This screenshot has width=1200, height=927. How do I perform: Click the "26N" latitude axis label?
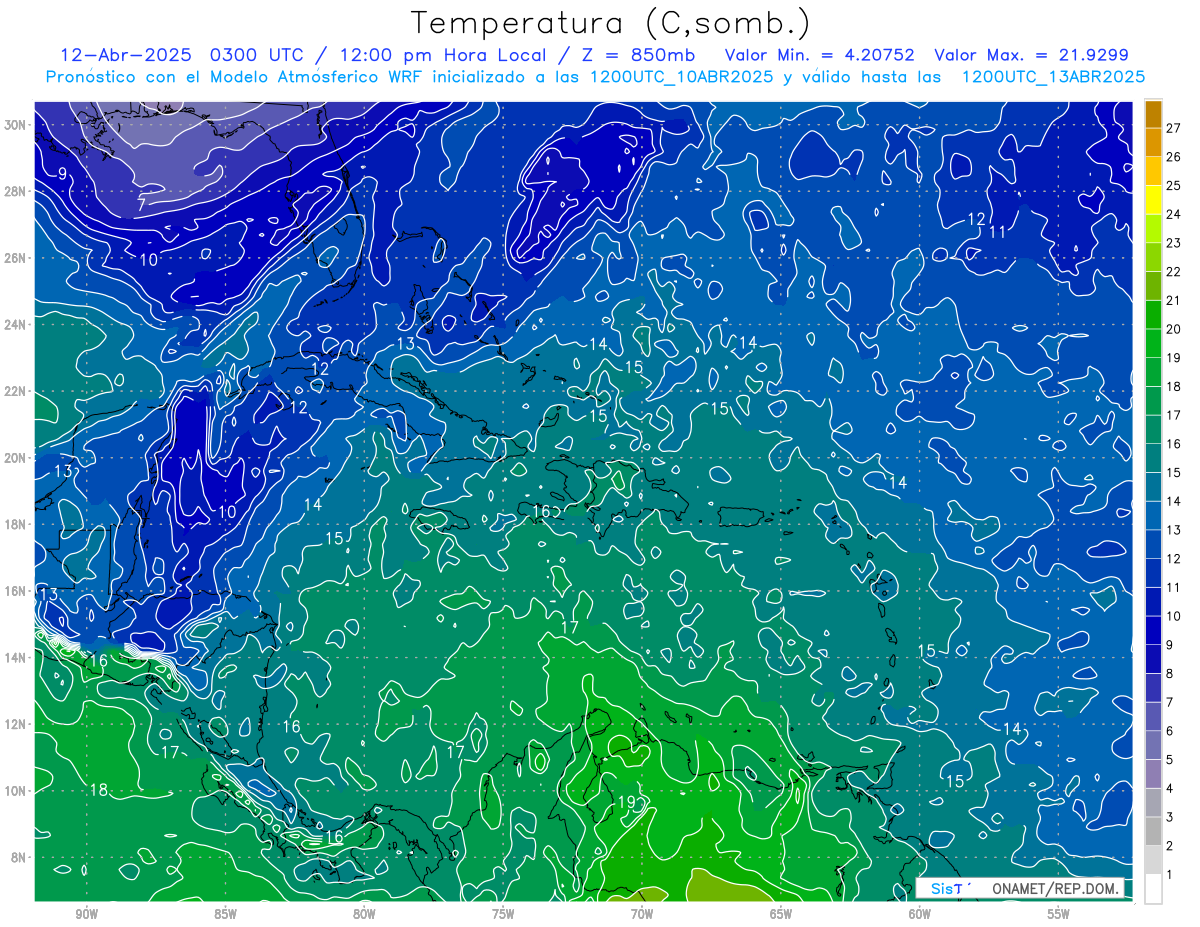tap(15, 258)
